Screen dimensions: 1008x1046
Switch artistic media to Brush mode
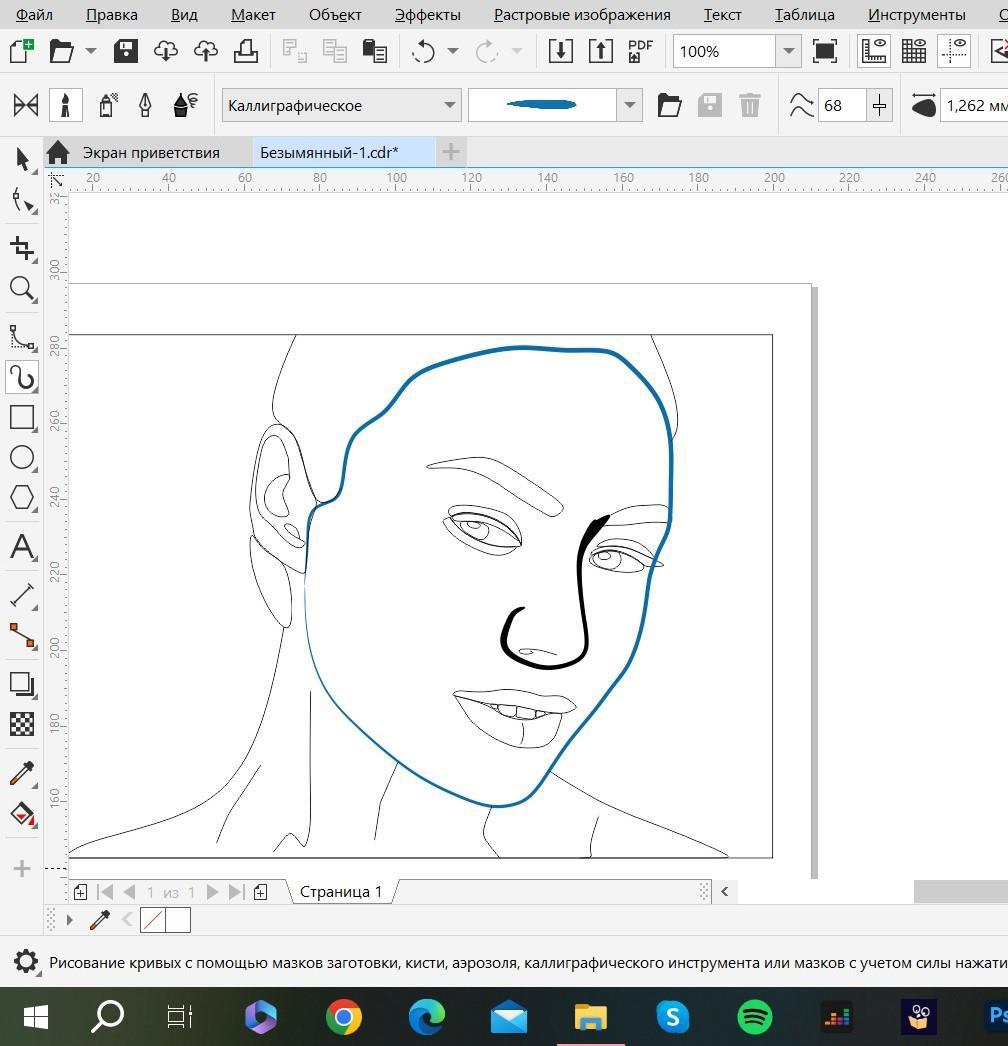click(x=66, y=105)
